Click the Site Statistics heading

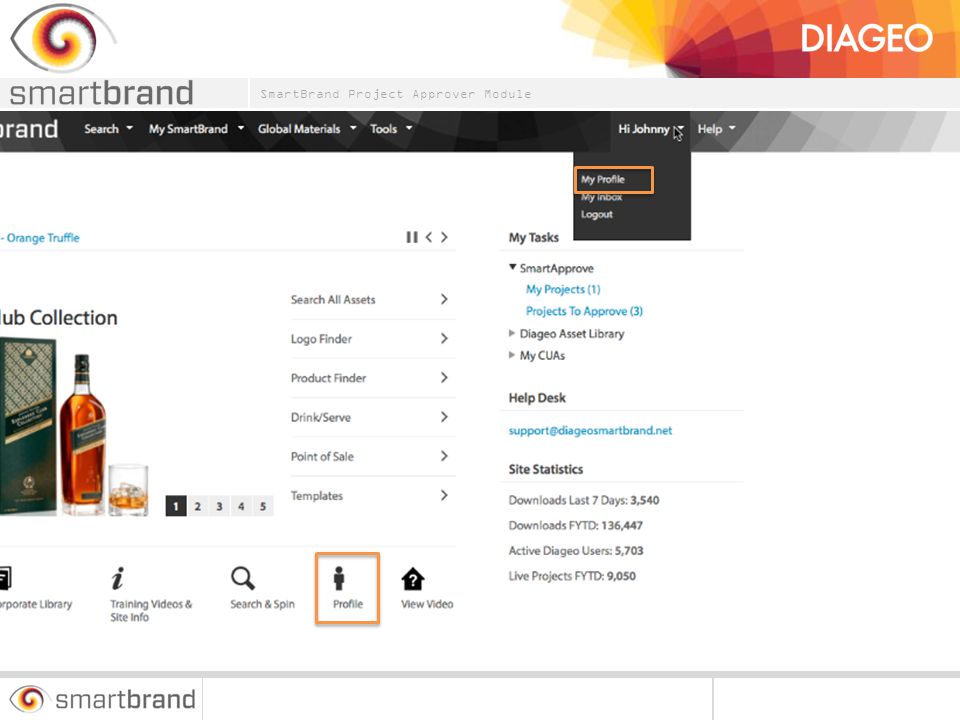546,470
